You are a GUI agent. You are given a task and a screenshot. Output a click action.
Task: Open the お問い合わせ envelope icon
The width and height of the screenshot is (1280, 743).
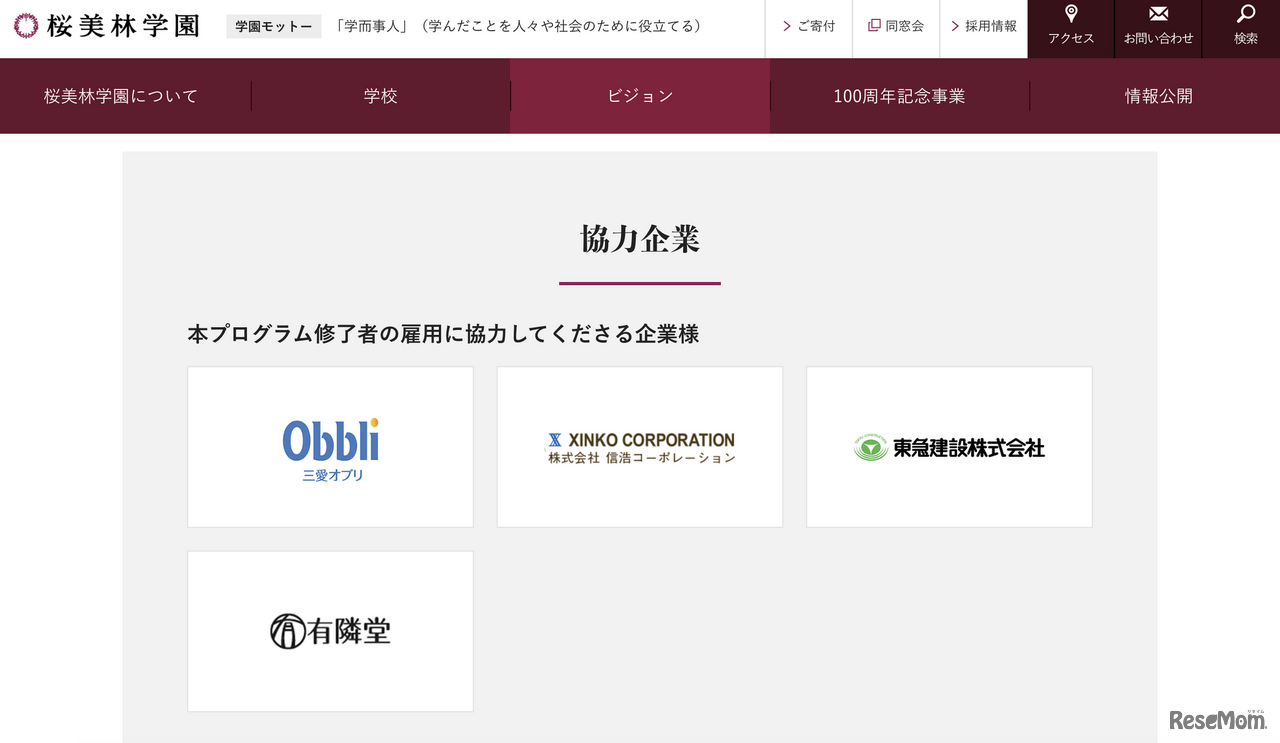(x=1158, y=14)
